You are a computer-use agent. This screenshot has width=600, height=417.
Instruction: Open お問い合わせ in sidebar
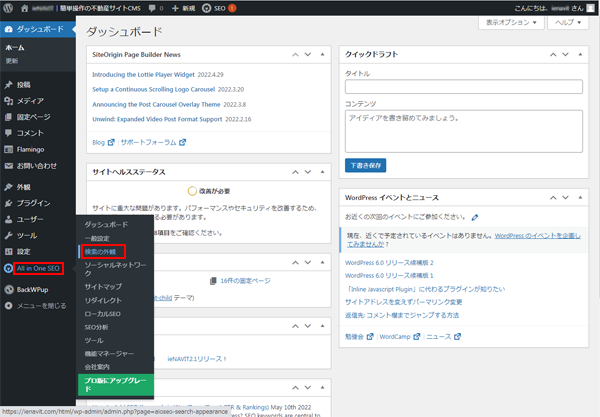point(38,166)
